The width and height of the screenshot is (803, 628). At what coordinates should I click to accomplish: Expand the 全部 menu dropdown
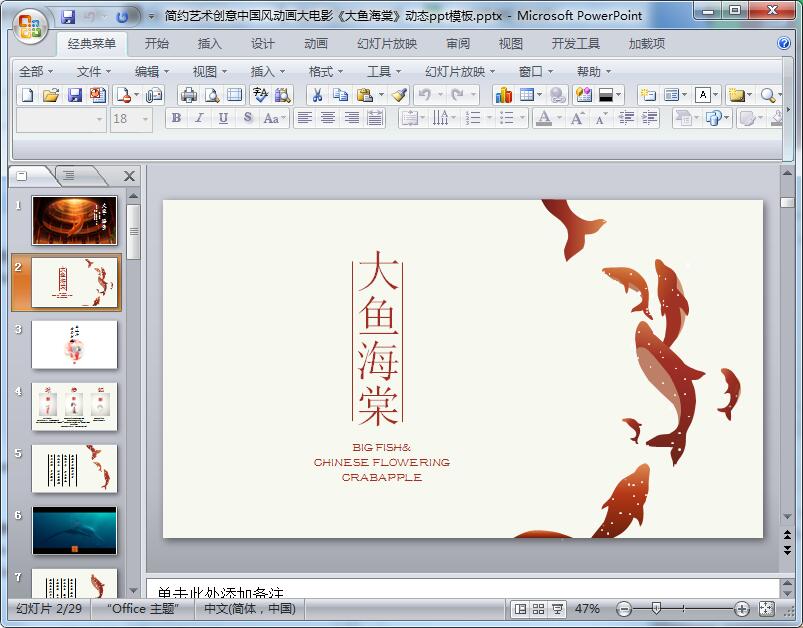pos(36,72)
